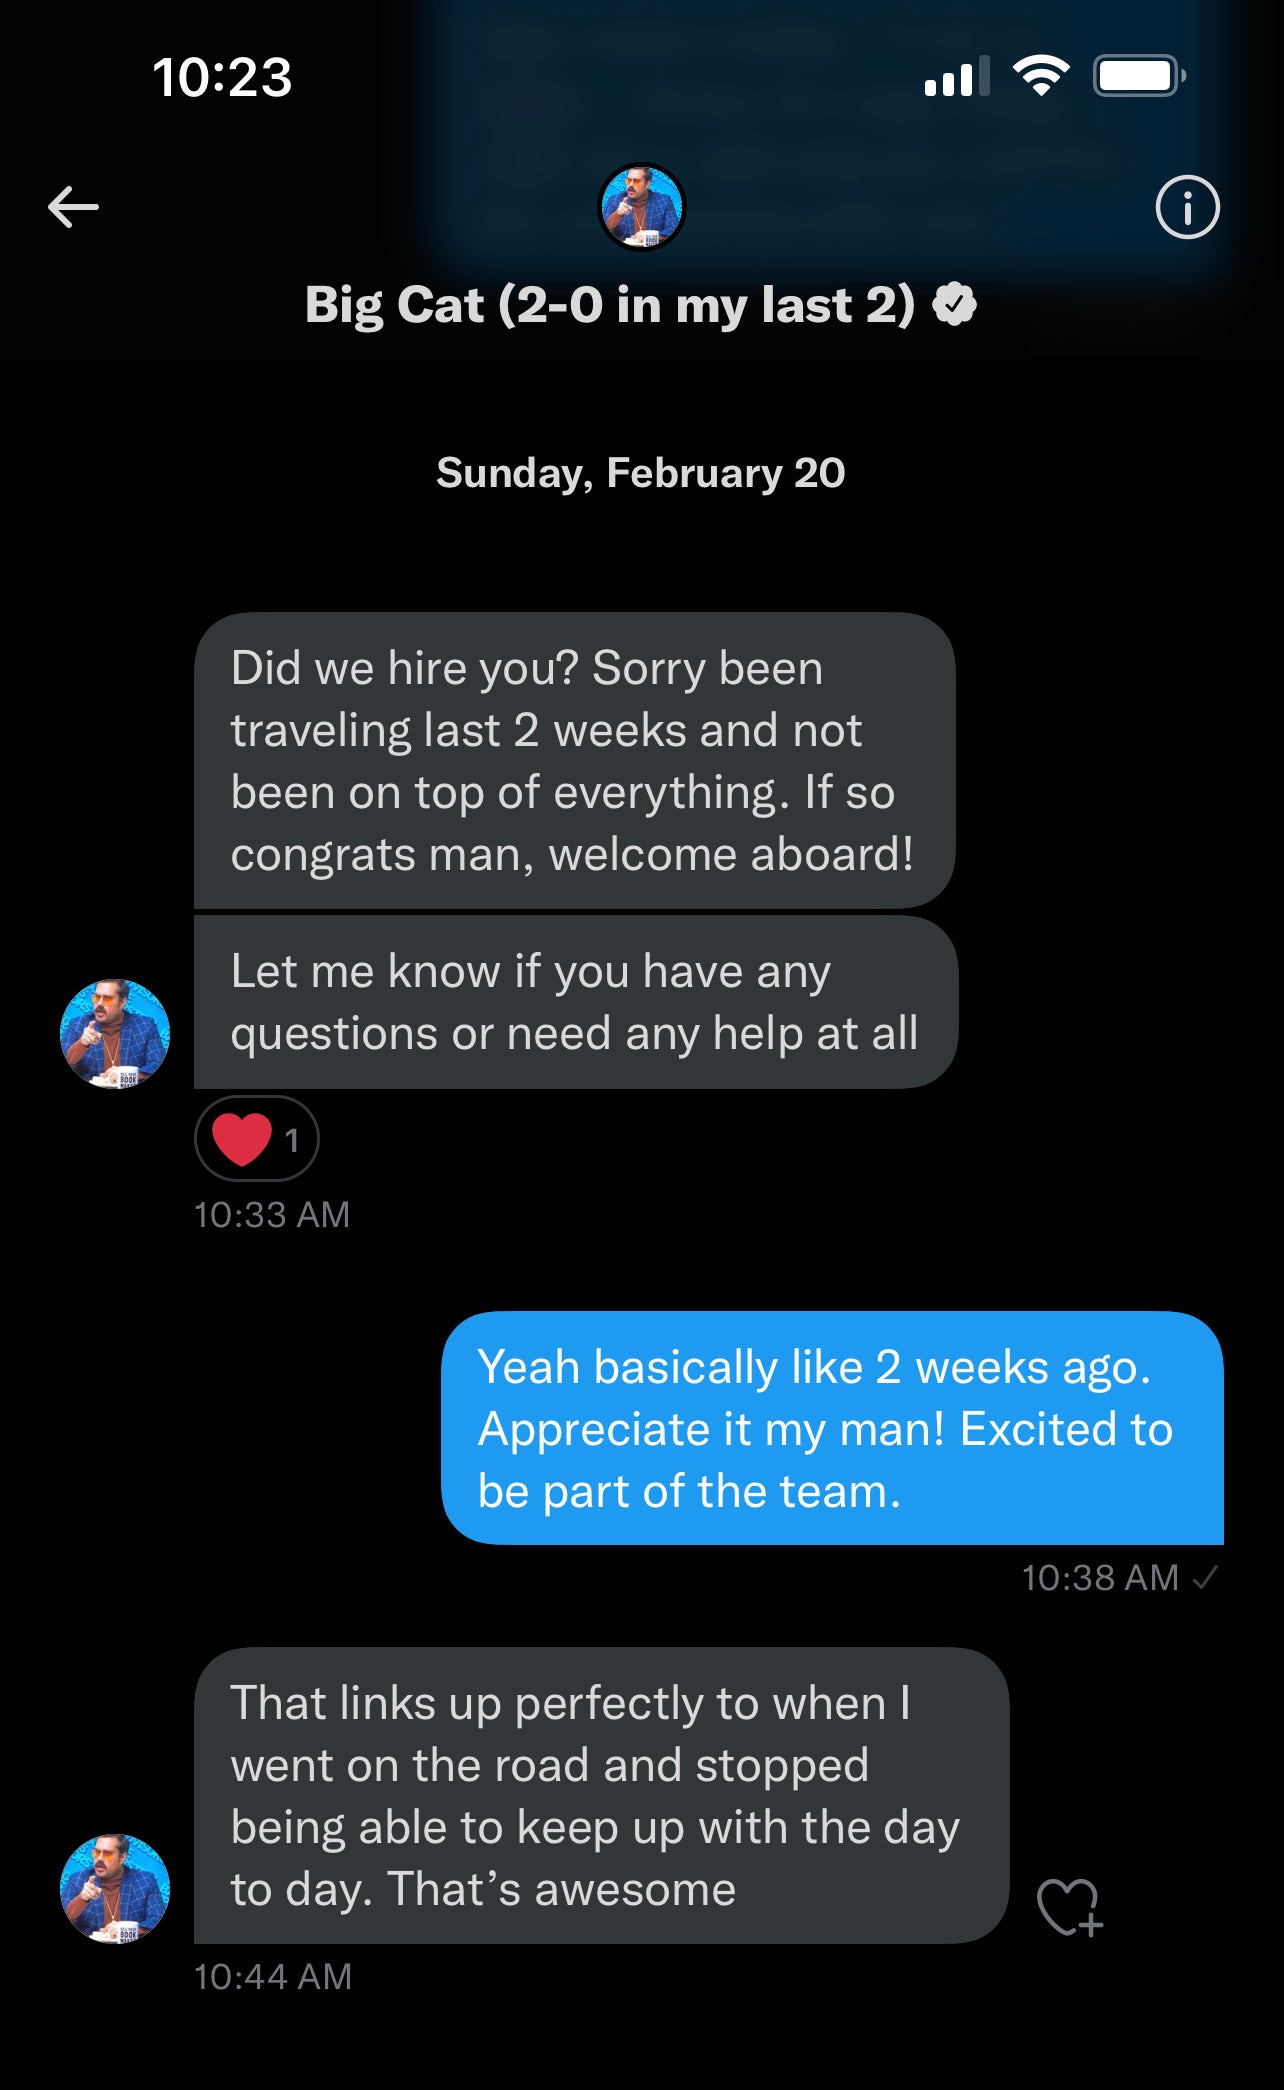
Task: Tap the blue "Yeah basically" sent message
Action: tap(832, 1428)
